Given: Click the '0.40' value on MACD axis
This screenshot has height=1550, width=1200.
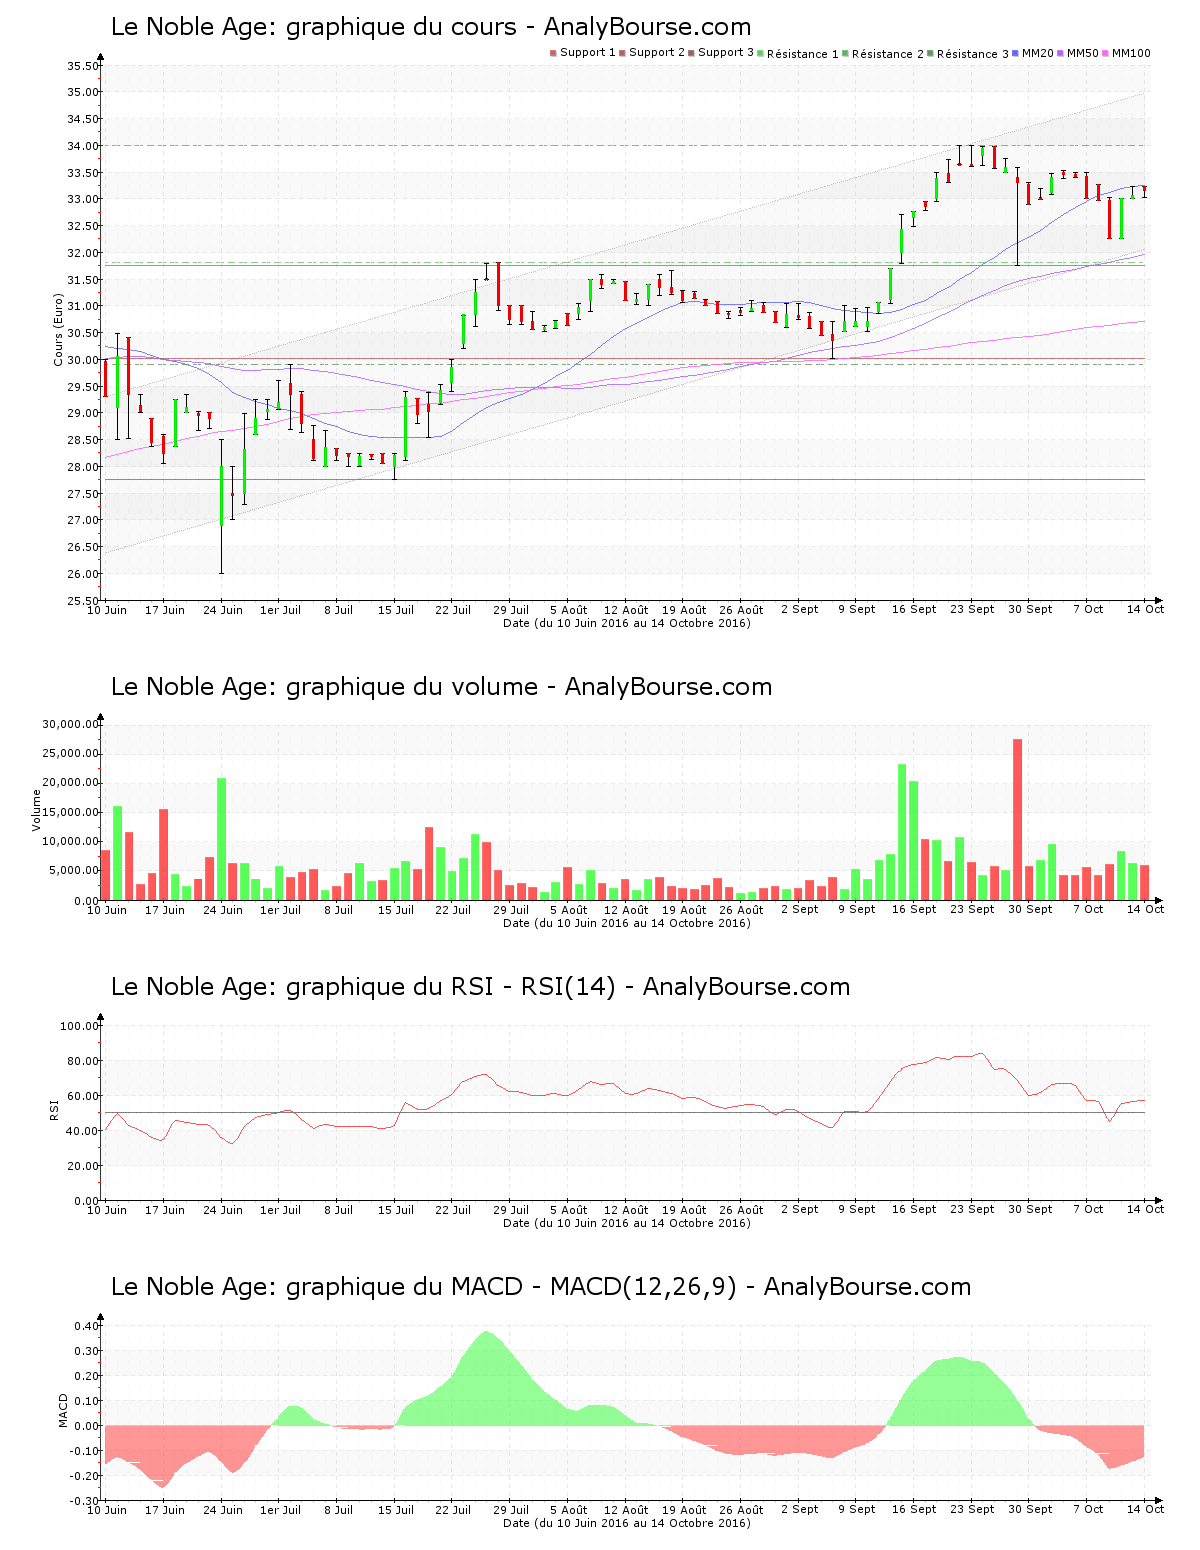Looking at the screenshot, I should pyautogui.click(x=87, y=1326).
